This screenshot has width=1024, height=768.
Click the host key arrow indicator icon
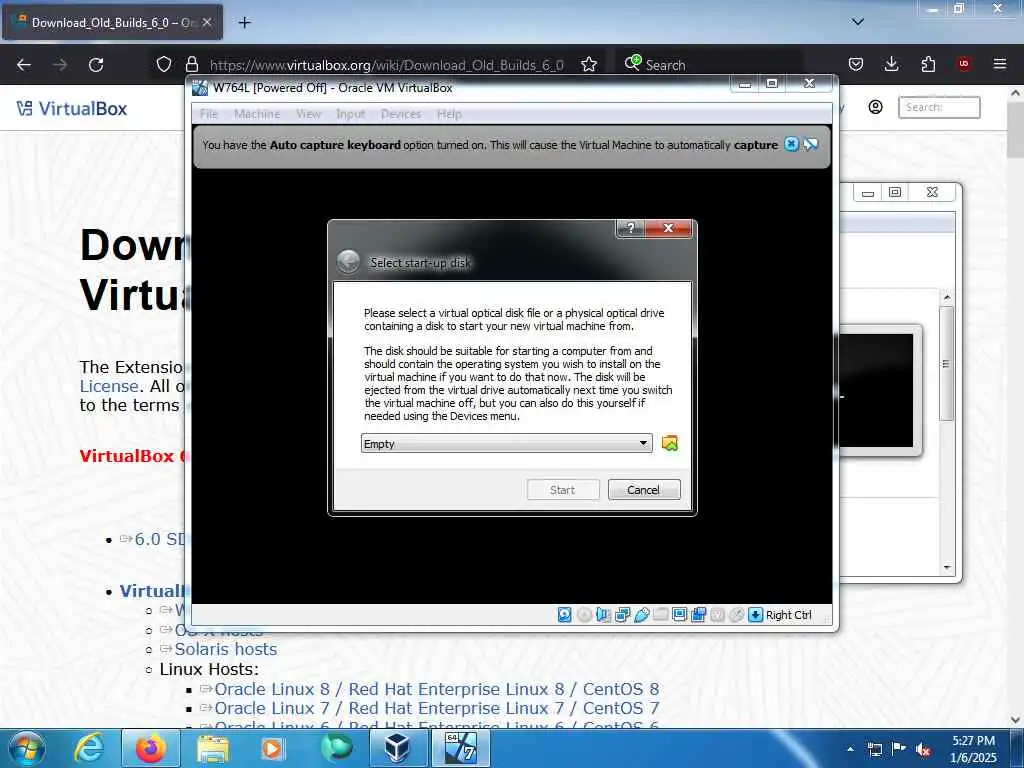[755, 615]
